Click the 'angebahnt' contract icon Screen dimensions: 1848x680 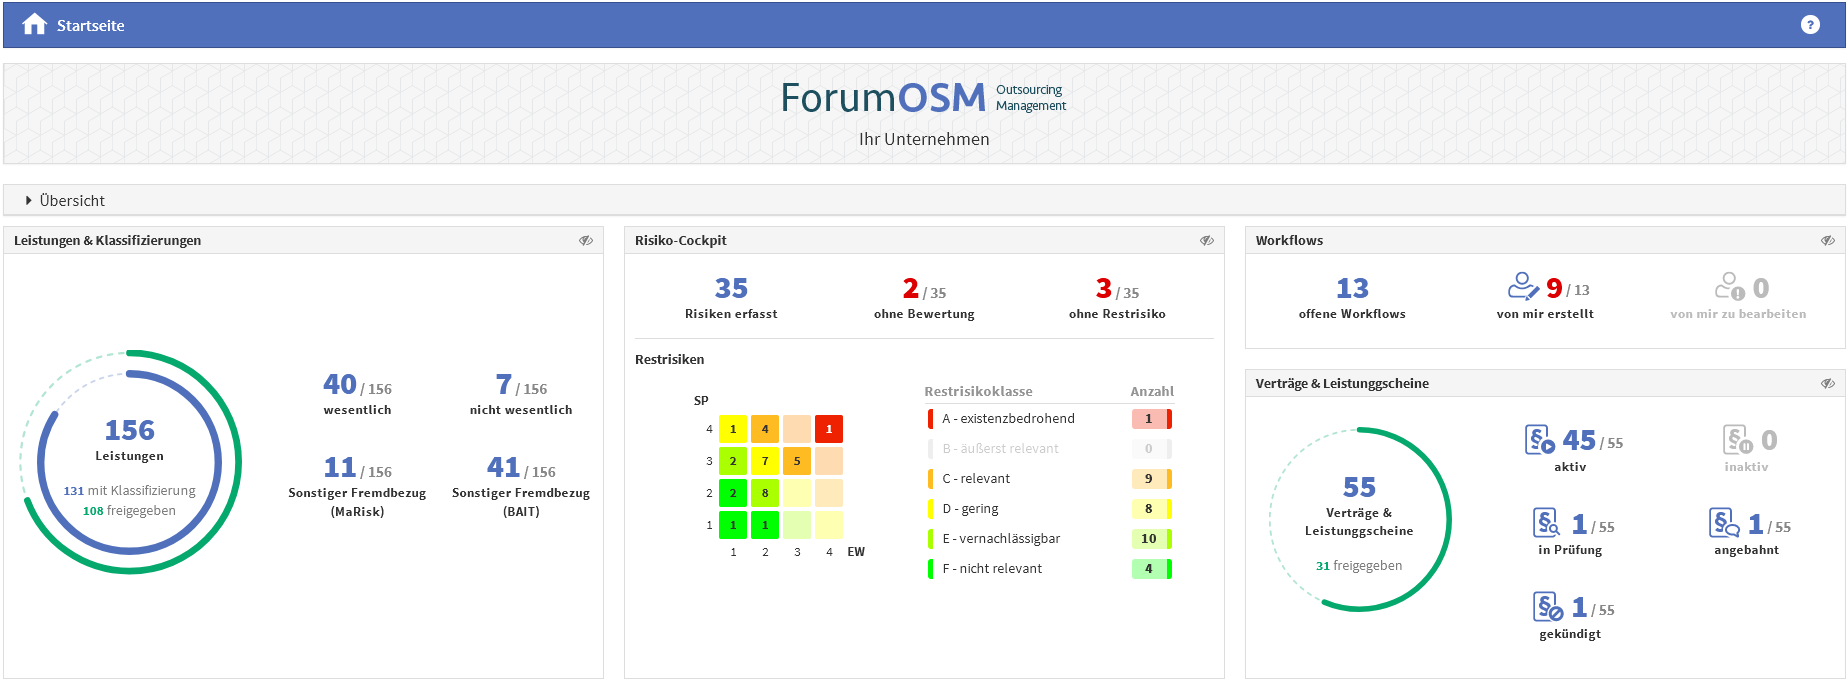tap(1724, 523)
